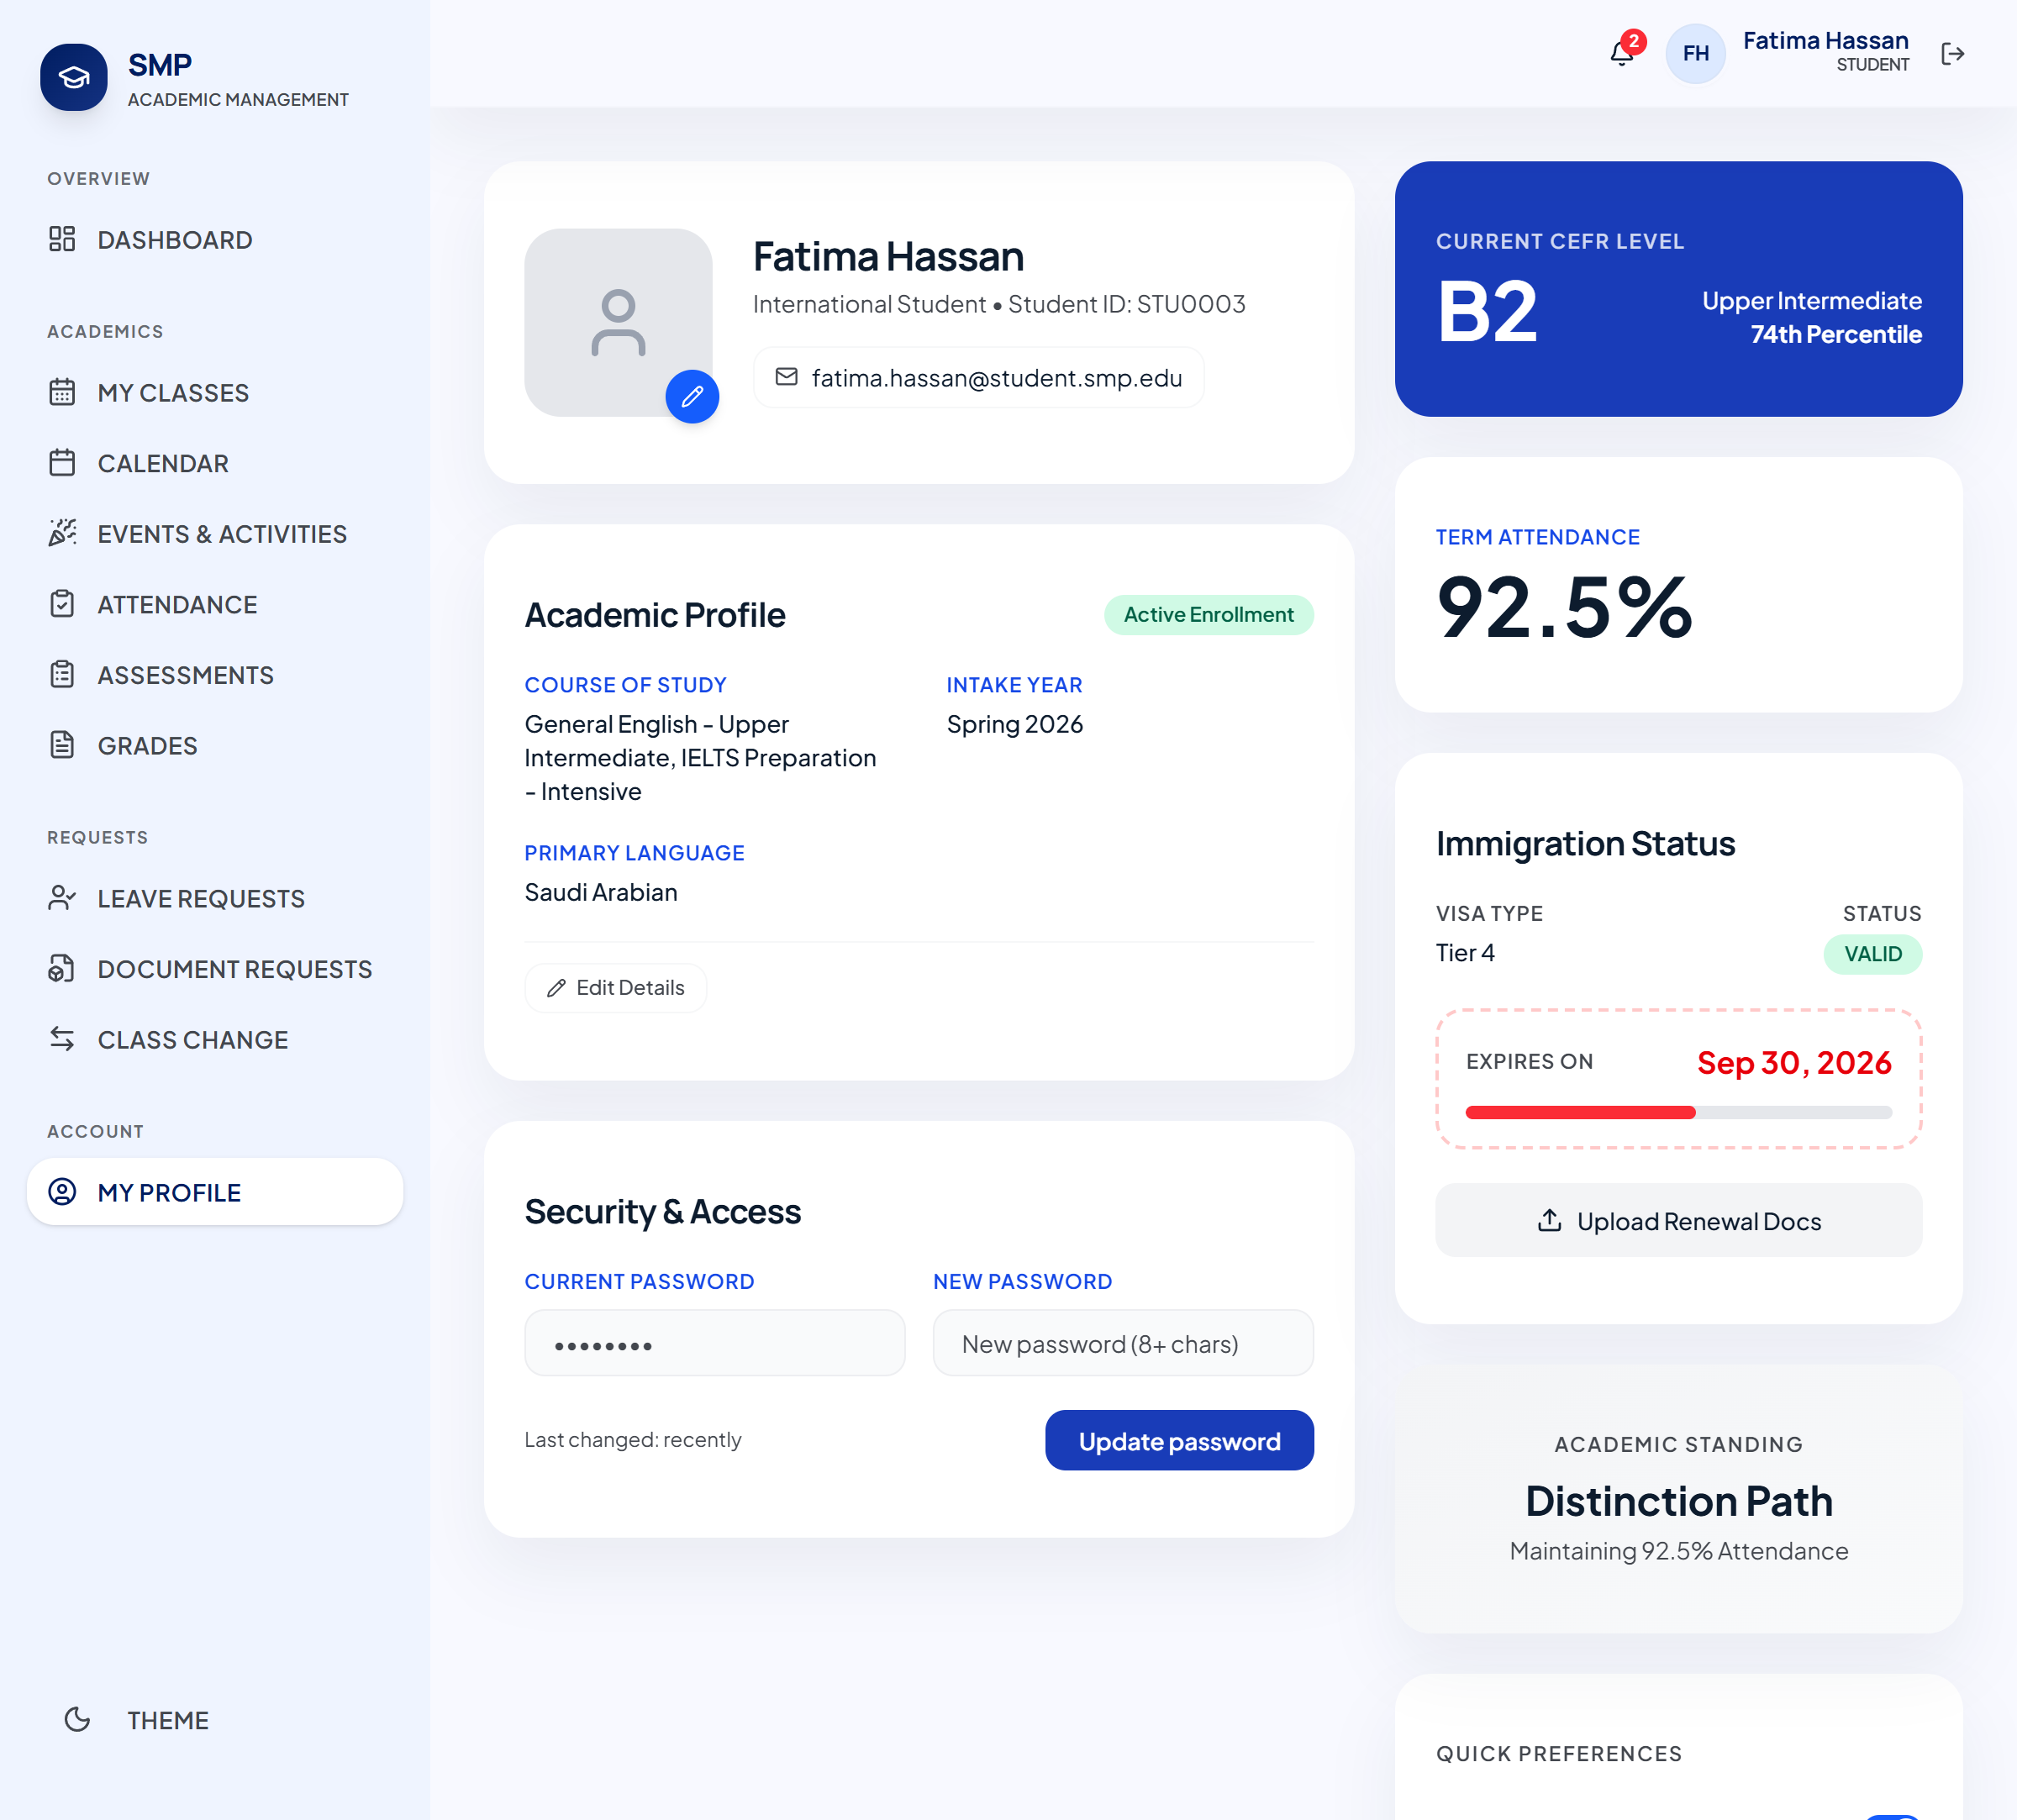Click the Assessments clipboard icon
This screenshot has height=1820, width=2017.
pyautogui.click(x=62, y=675)
